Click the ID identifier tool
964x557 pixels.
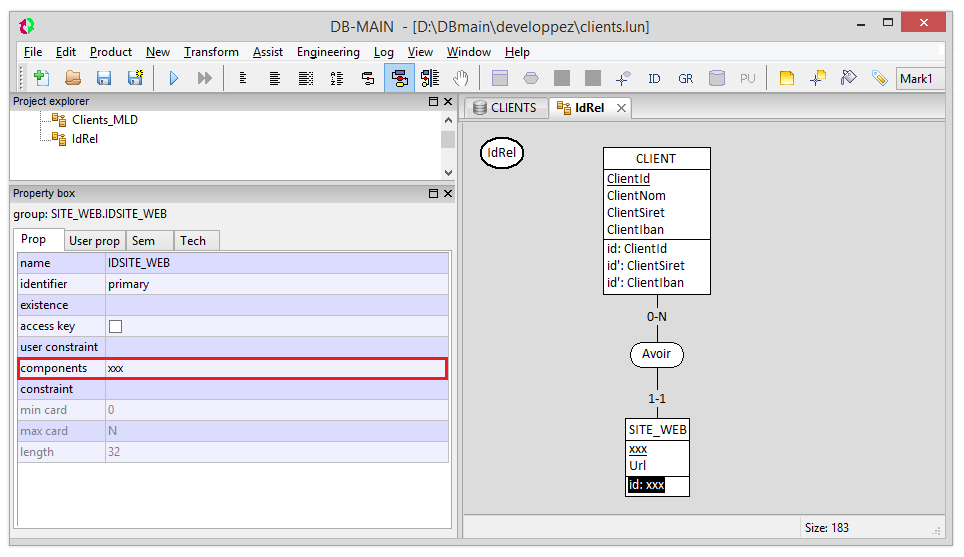(x=654, y=79)
